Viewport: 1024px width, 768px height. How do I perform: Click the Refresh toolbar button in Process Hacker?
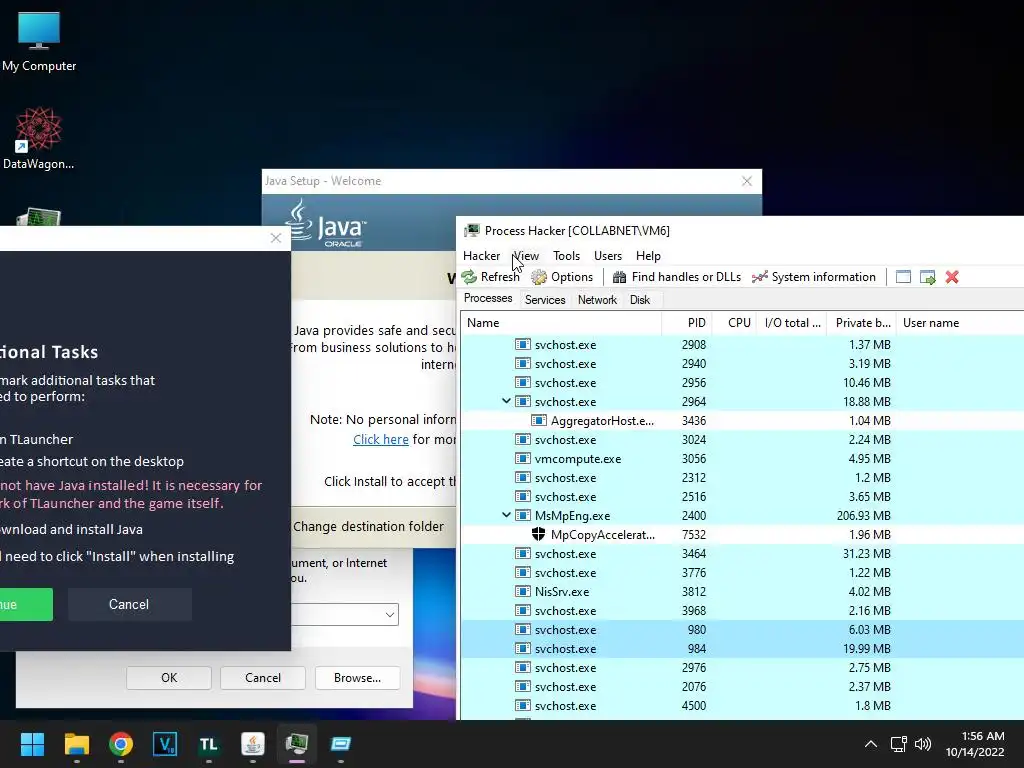(490, 277)
